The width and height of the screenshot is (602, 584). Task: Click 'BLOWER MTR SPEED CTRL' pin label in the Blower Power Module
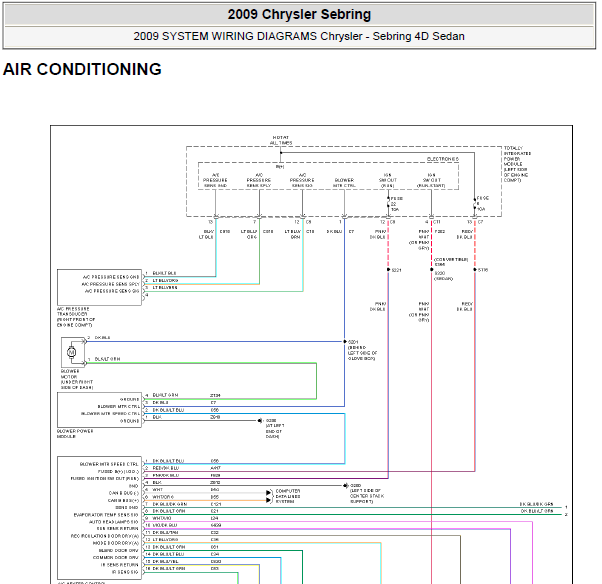pos(110,414)
